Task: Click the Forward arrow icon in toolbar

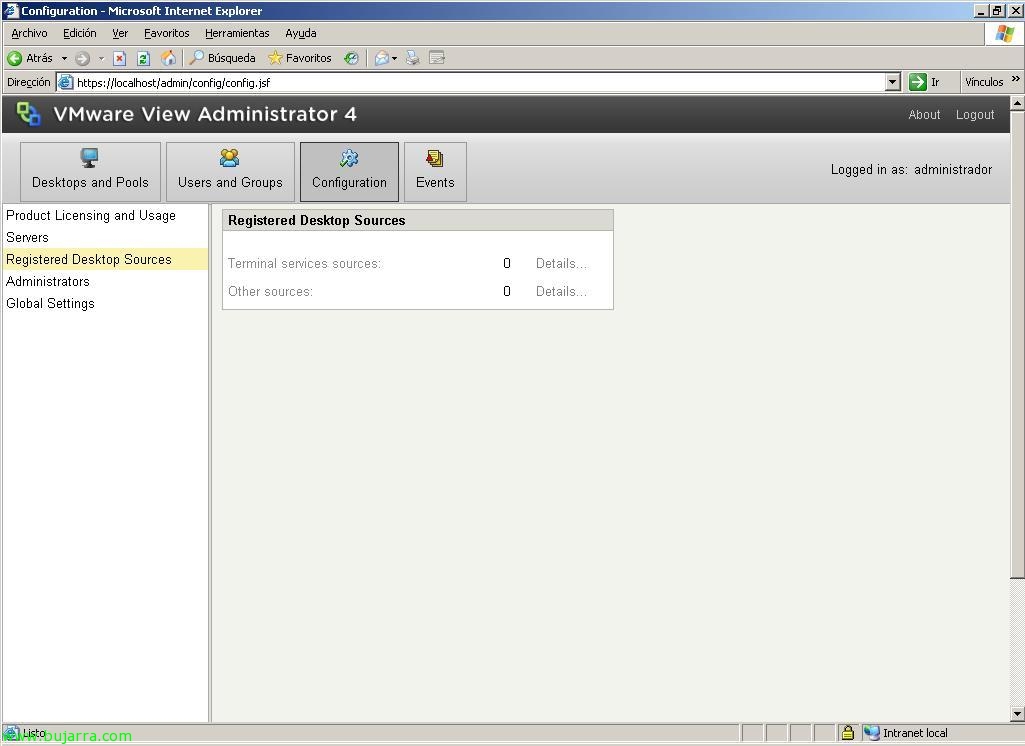Action: pos(82,58)
